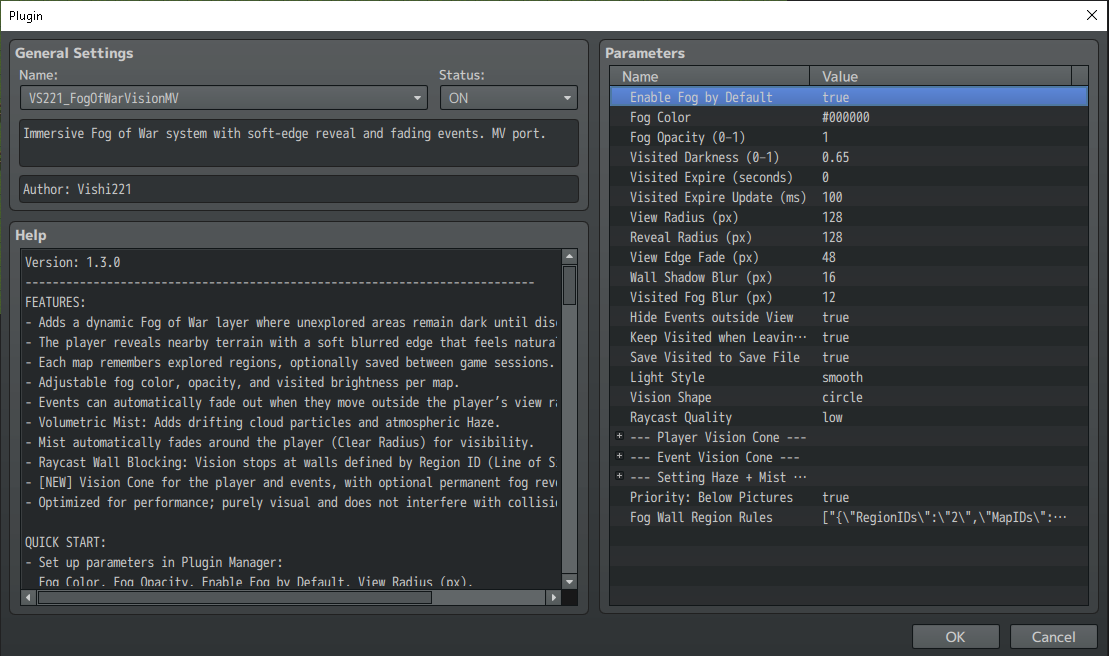The width and height of the screenshot is (1109, 656).
Task: Select the Save Visited to Save File parameter
Action: [x=714, y=357]
